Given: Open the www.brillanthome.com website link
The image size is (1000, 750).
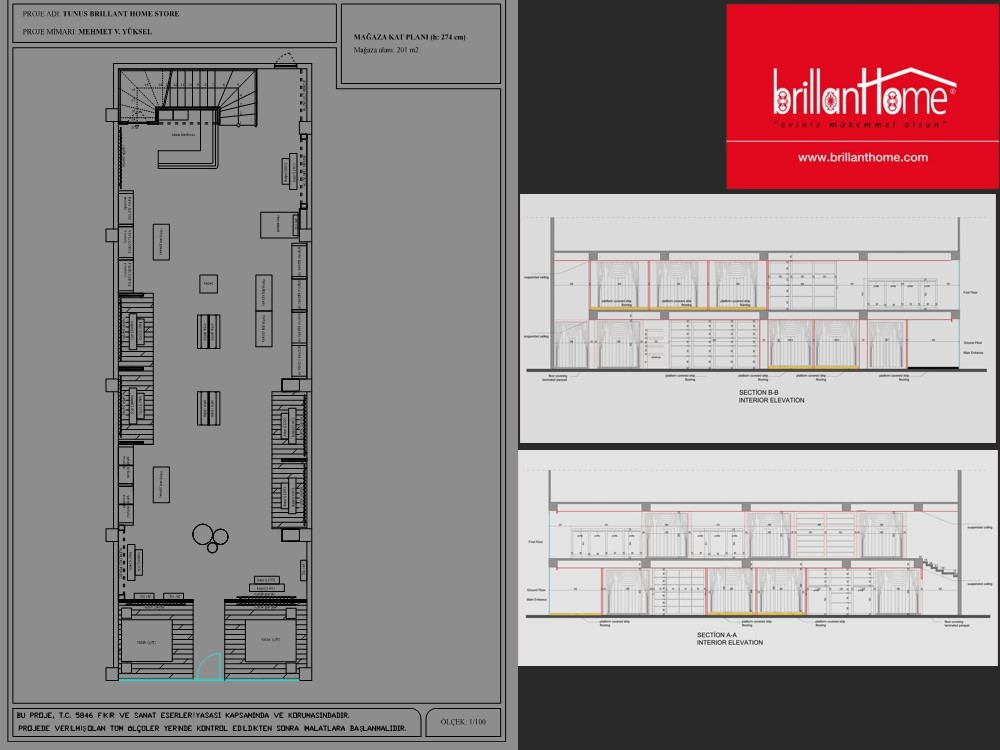Looking at the screenshot, I should click(862, 158).
